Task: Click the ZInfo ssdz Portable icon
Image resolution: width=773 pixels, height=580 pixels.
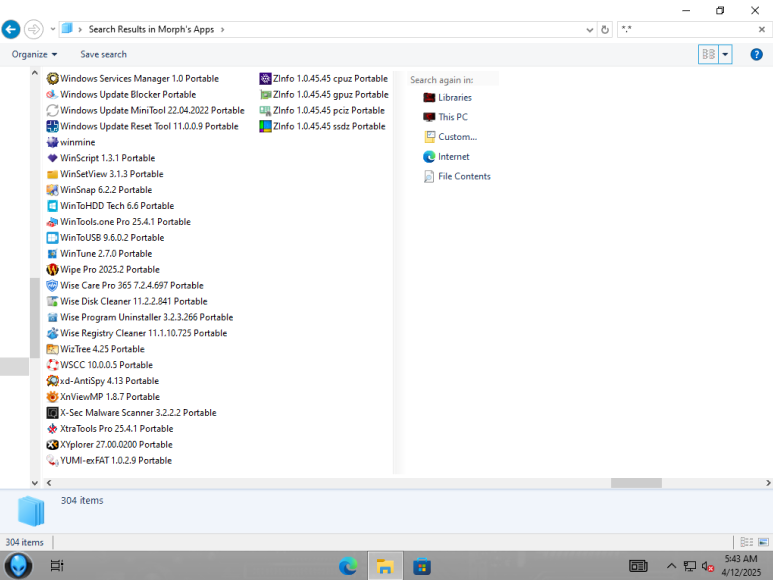Action: 265,126
